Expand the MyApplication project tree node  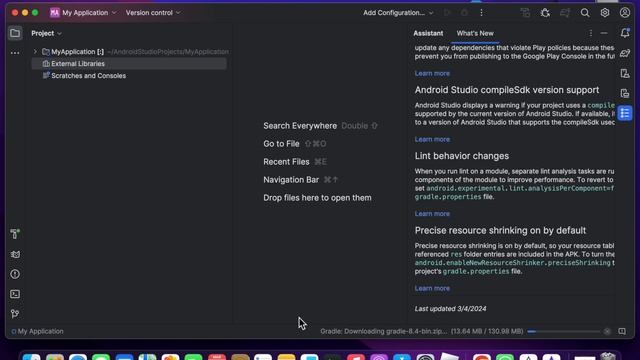(x=35, y=52)
